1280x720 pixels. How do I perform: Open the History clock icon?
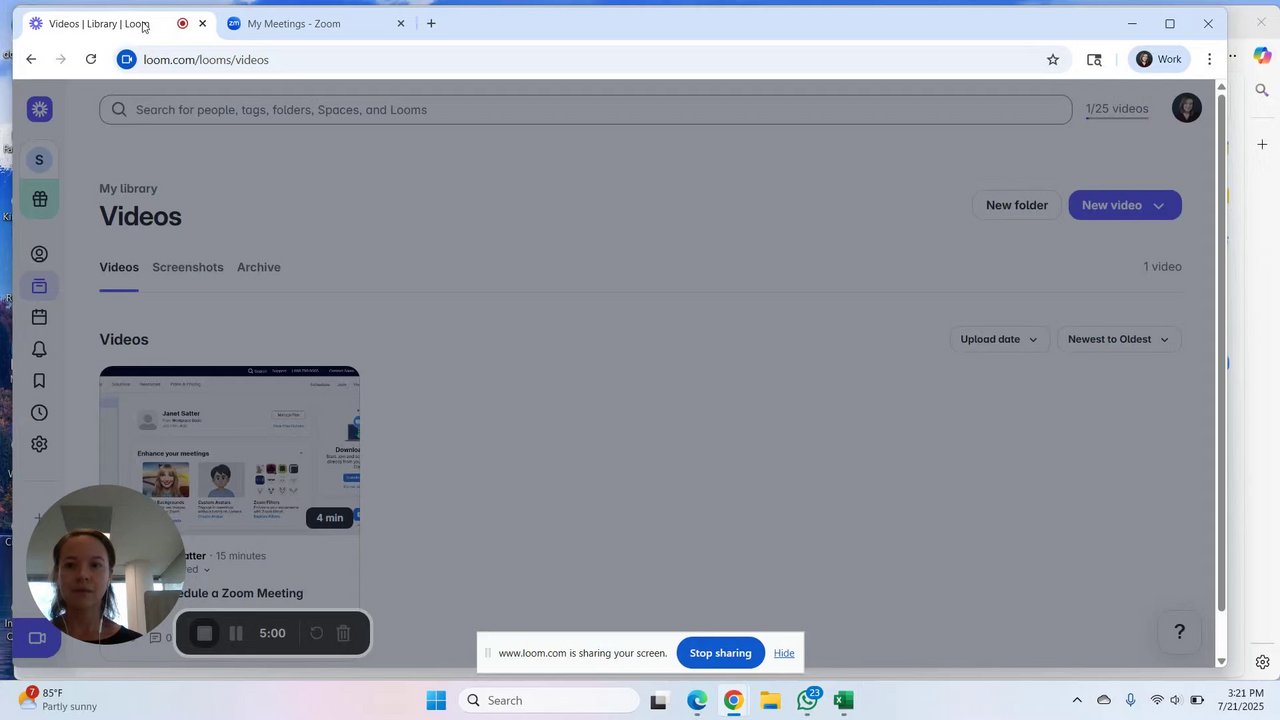[x=39, y=412]
